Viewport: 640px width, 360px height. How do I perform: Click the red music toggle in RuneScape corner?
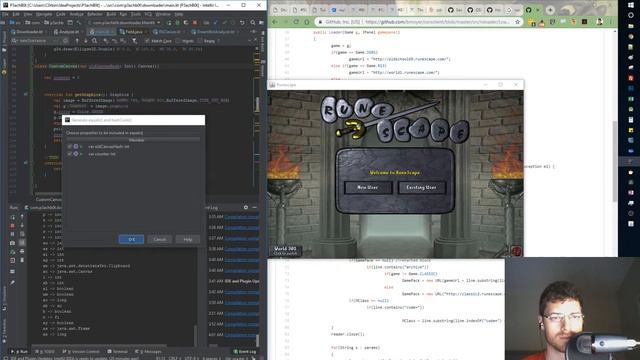coord(516,251)
